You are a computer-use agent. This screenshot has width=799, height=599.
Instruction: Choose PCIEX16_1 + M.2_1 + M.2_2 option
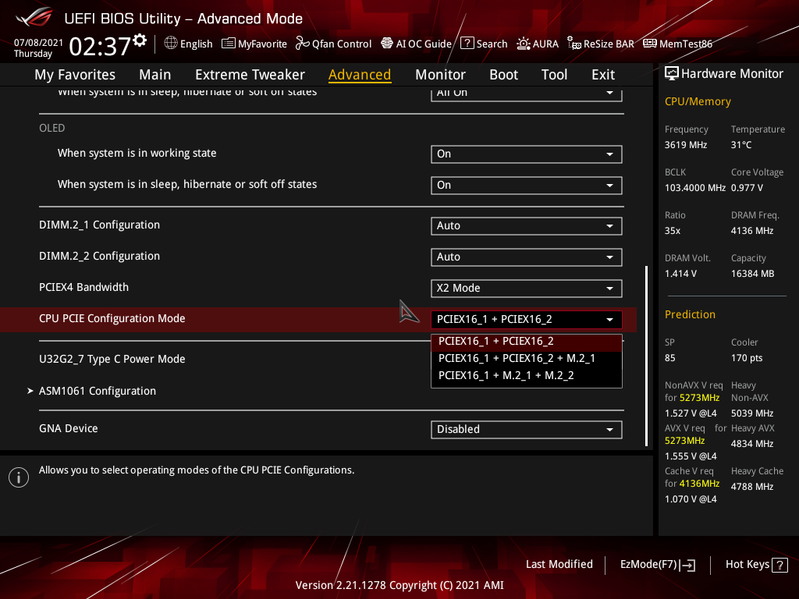tap(526, 376)
